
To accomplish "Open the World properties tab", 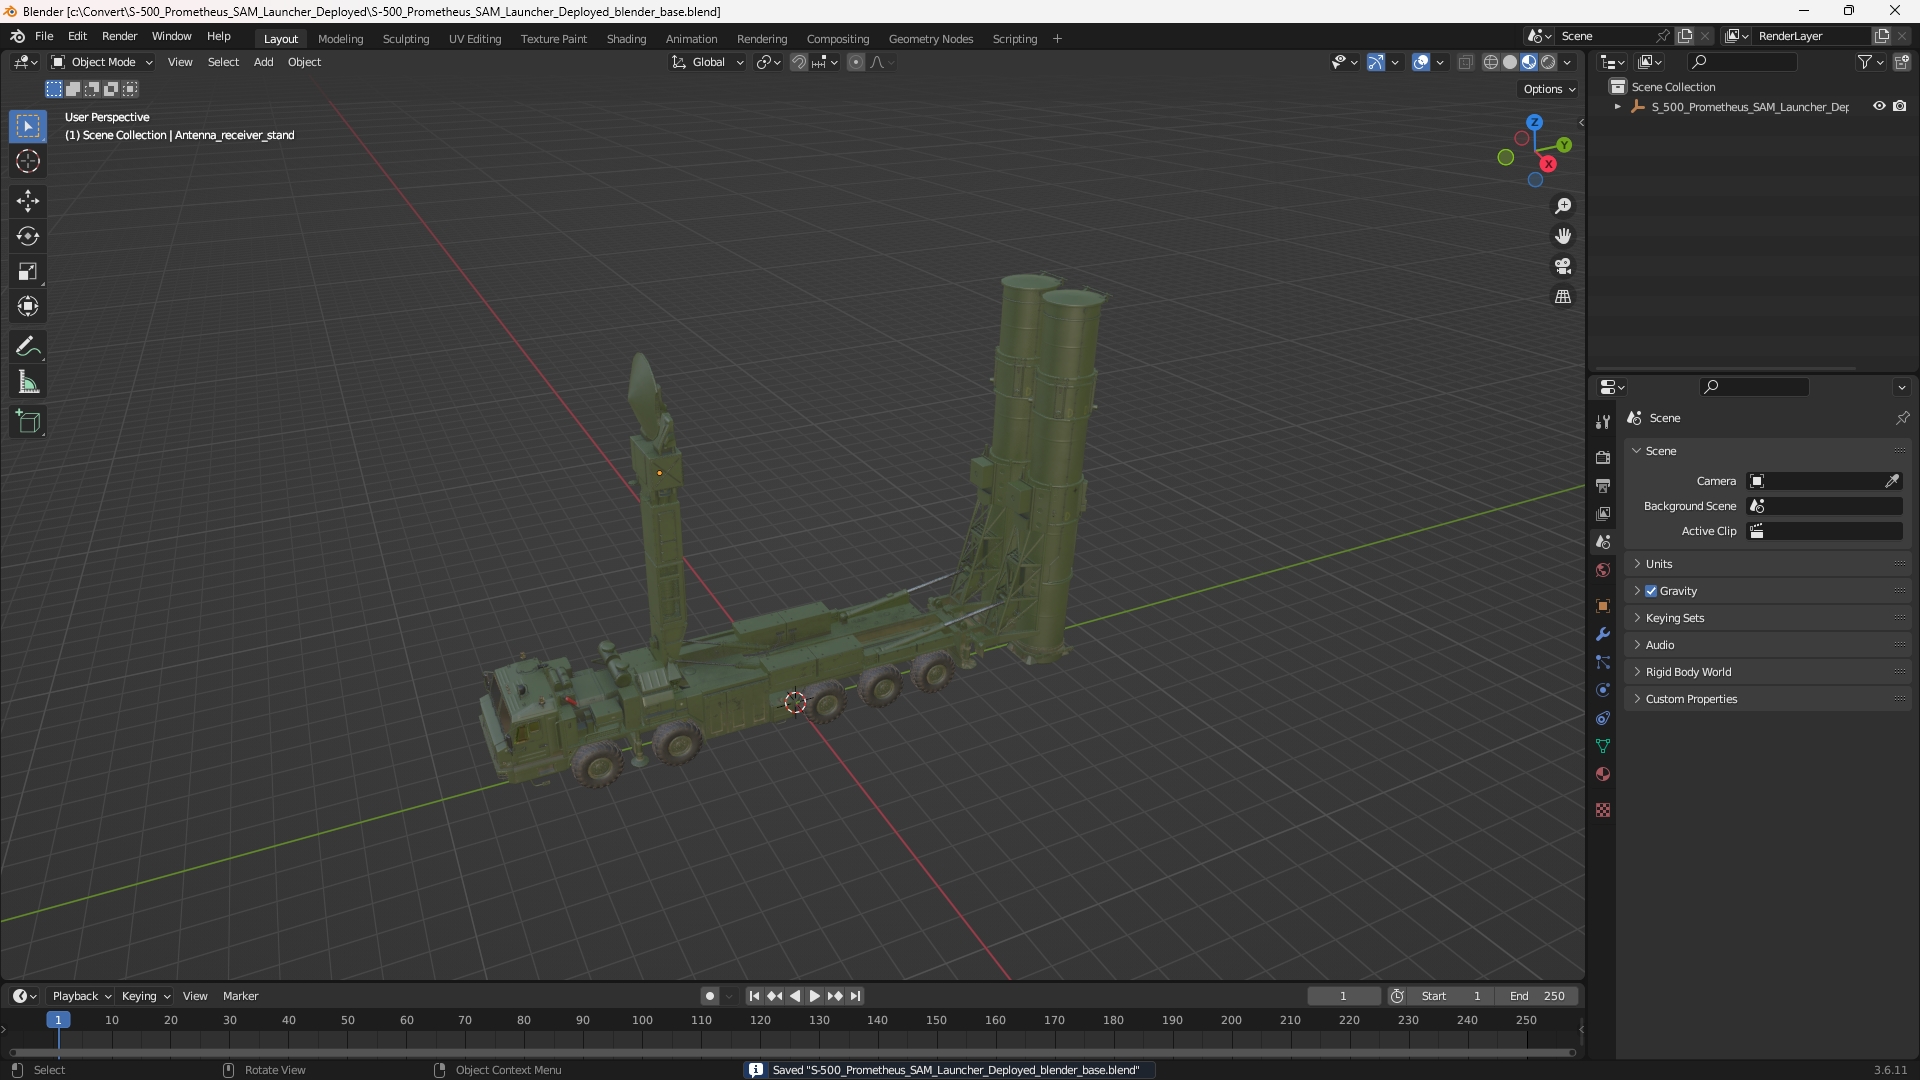I will (x=1603, y=570).
